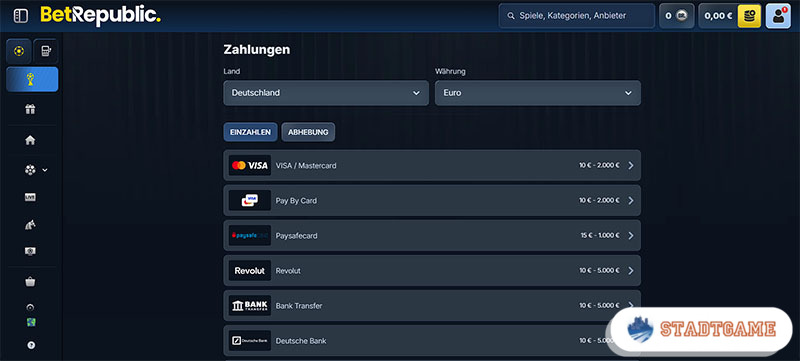
Task: Click the VISA Mastercard logo thumbnail
Action: [250, 165]
